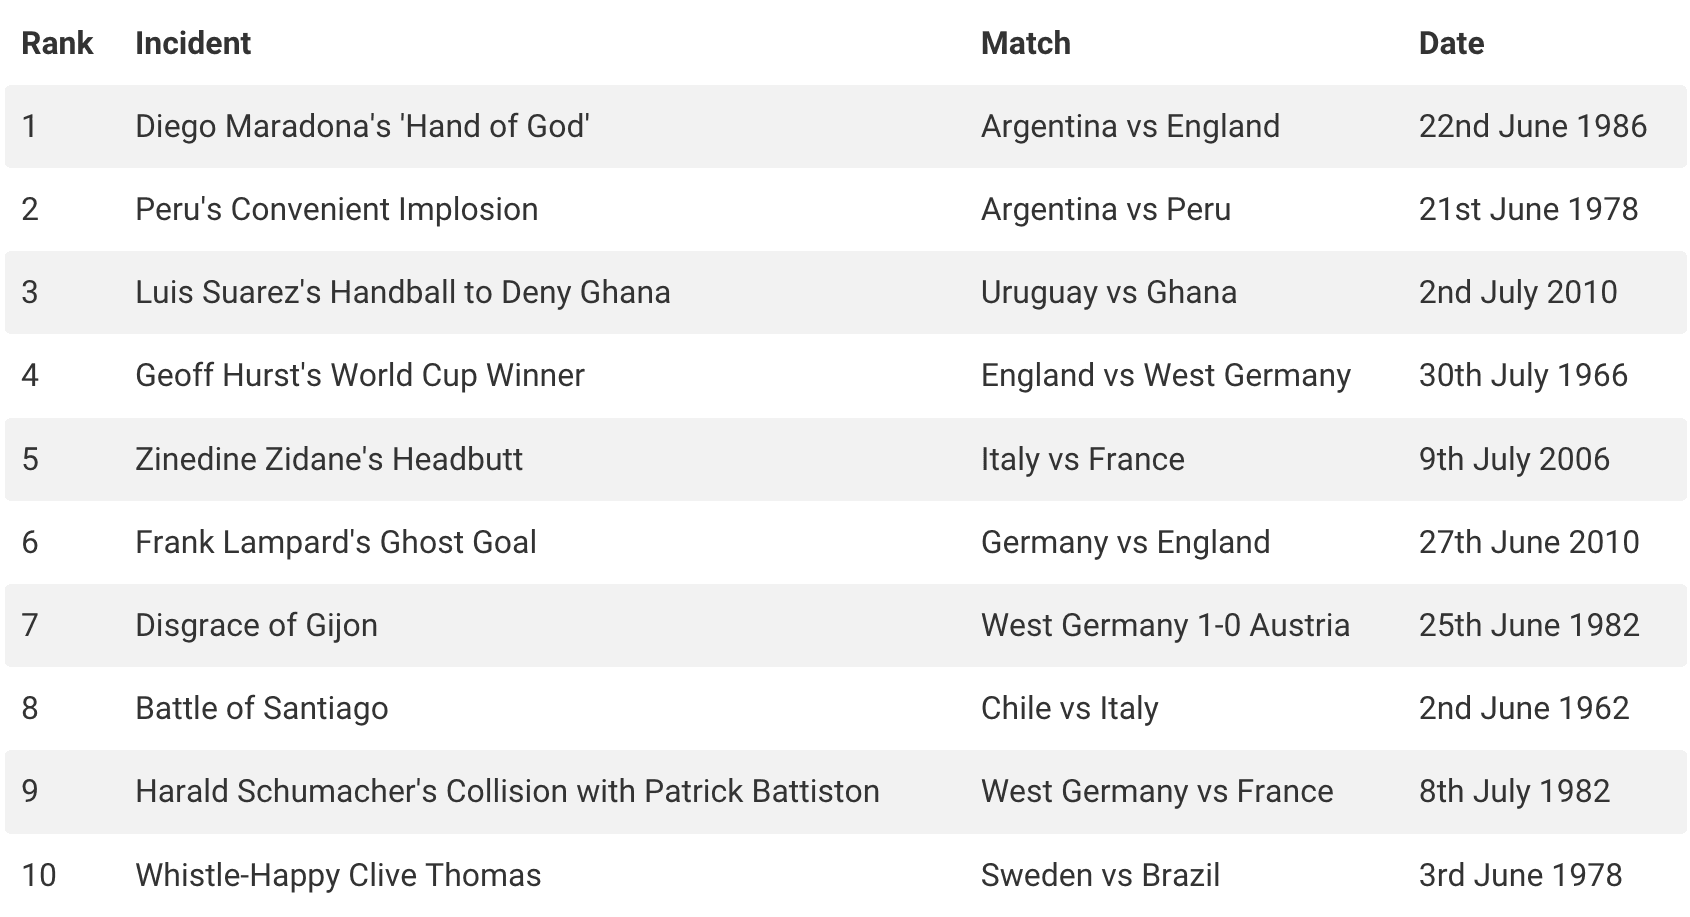Screen dimensions: 1690x917
Task: Select Diego Maradona's 'Hand of God' incident
Action: click(362, 126)
